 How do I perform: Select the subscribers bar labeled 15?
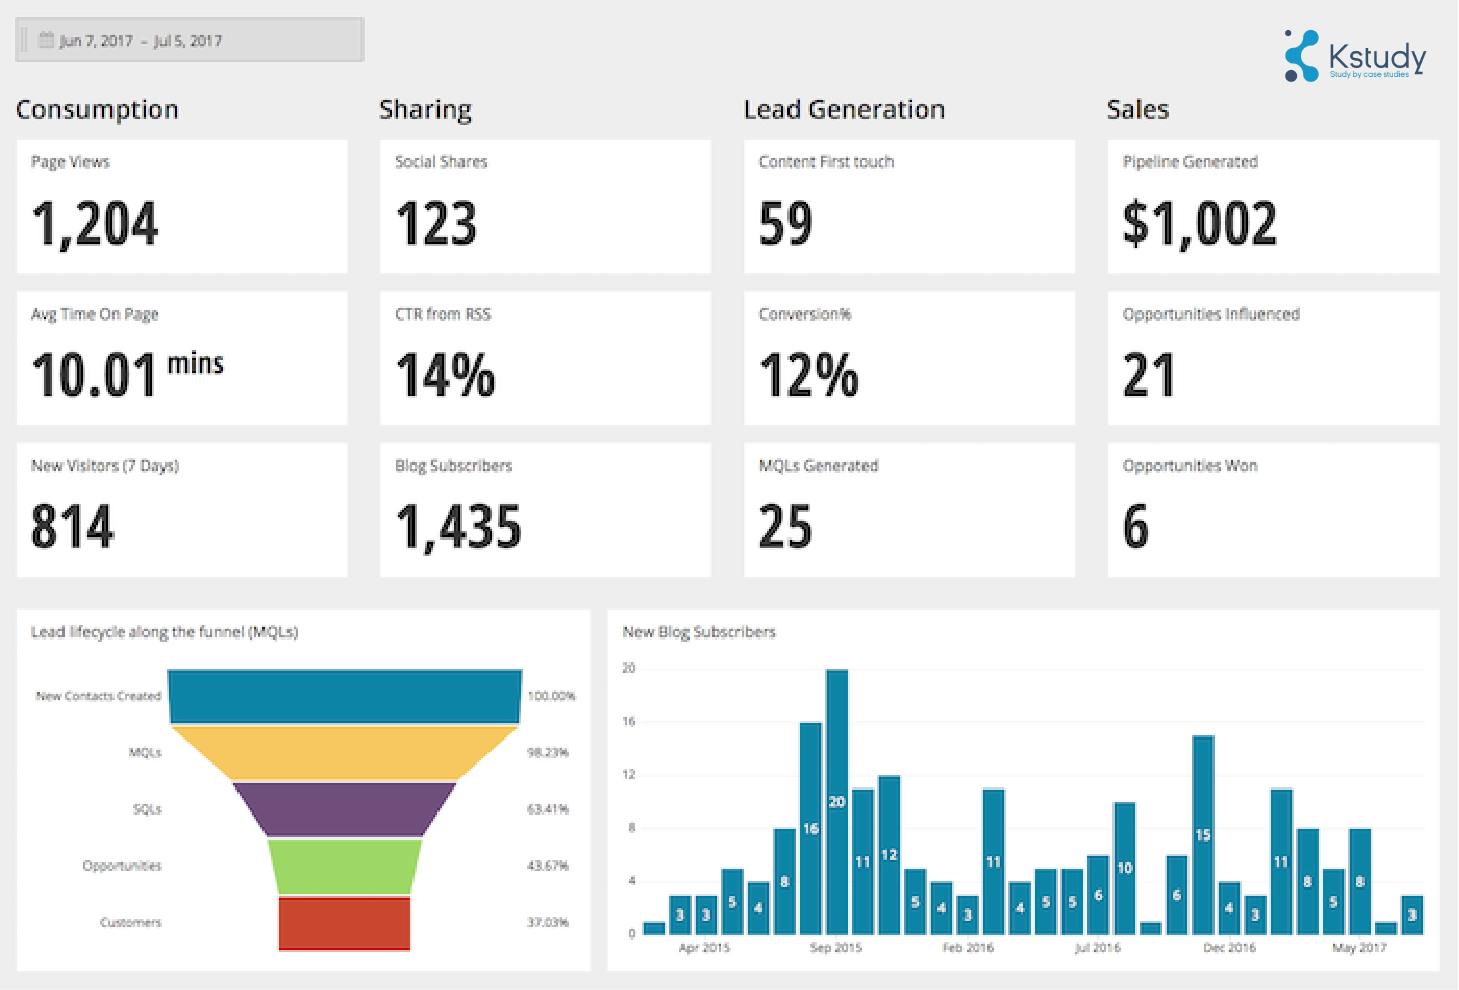(x=1203, y=834)
